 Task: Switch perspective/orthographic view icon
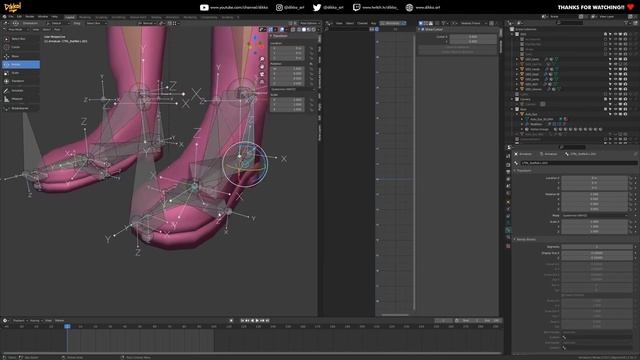[262, 82]
